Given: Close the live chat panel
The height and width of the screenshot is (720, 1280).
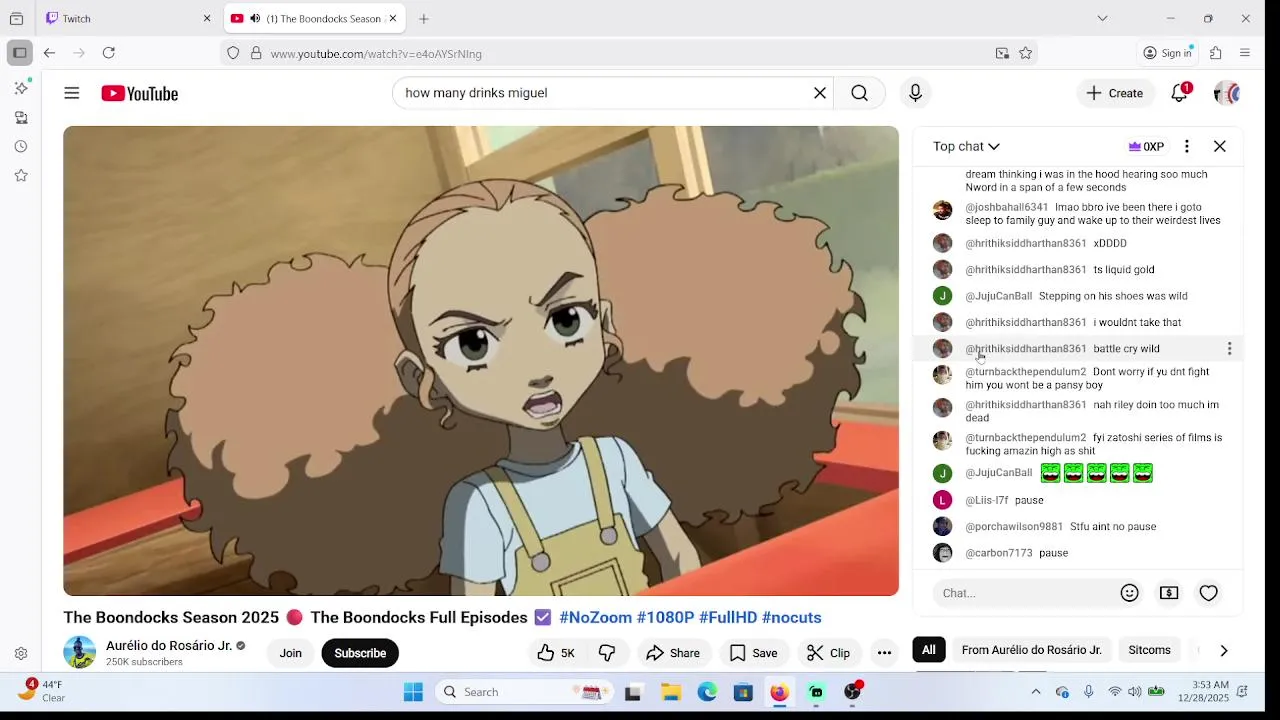Looking at the screenshot, I should coord(1220,146).
